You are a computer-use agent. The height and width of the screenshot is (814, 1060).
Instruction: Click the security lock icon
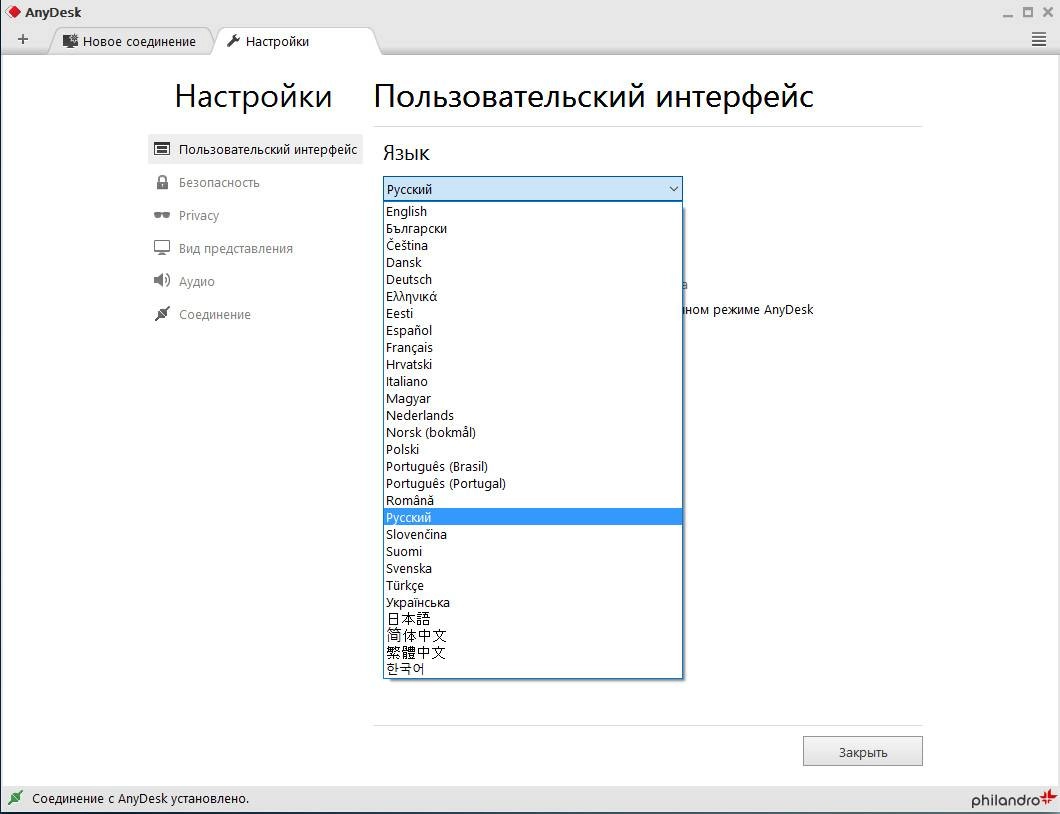162,182
